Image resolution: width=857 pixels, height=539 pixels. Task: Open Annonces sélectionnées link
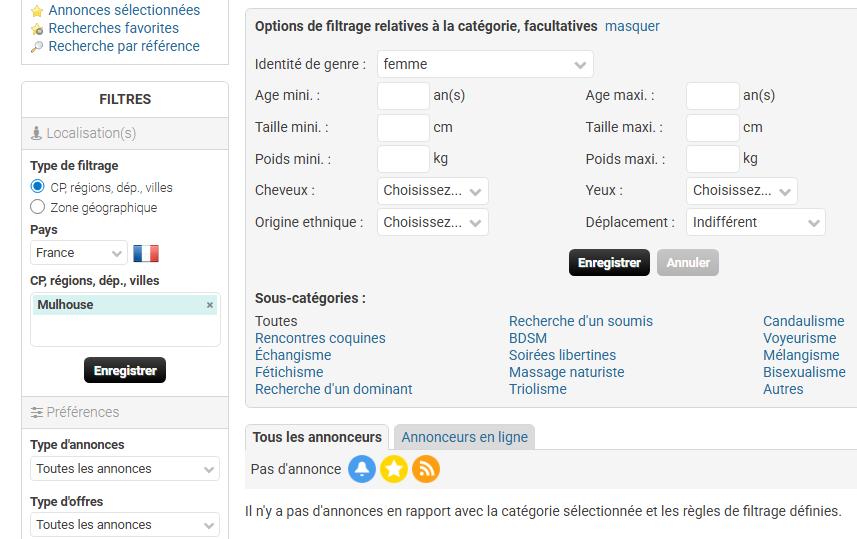[124, 10]
